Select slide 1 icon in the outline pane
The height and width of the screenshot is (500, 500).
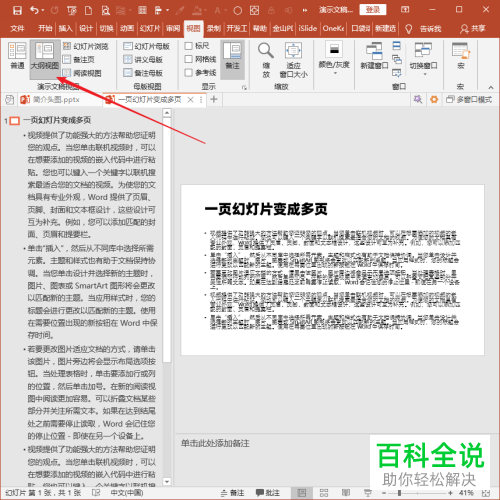coord(15,121)
